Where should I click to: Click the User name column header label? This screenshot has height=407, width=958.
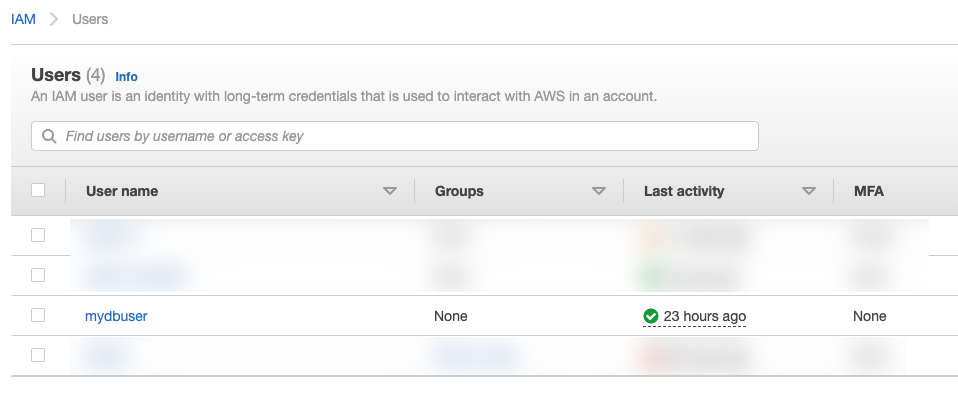click(122, 191)
